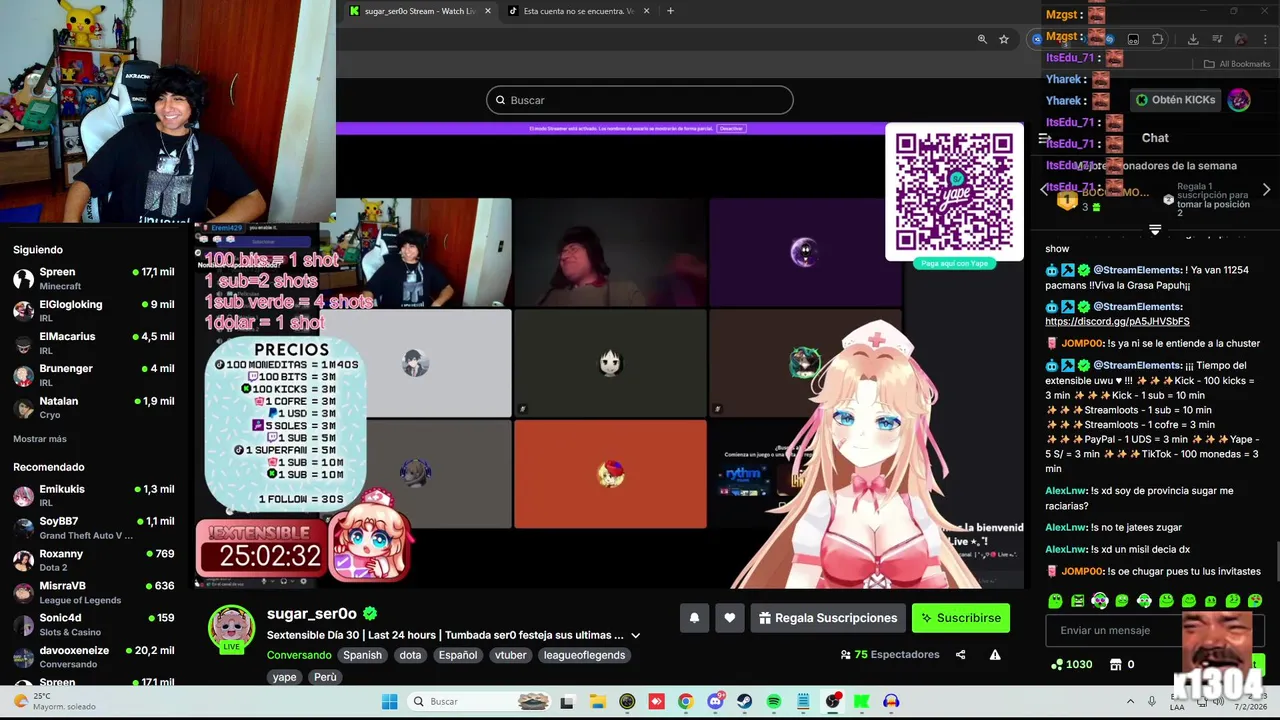The height and width of the screenshot is (720, 1280).
Task: Focus the Windows taskbar Buscar search box
Action: [x=480, y=701]
